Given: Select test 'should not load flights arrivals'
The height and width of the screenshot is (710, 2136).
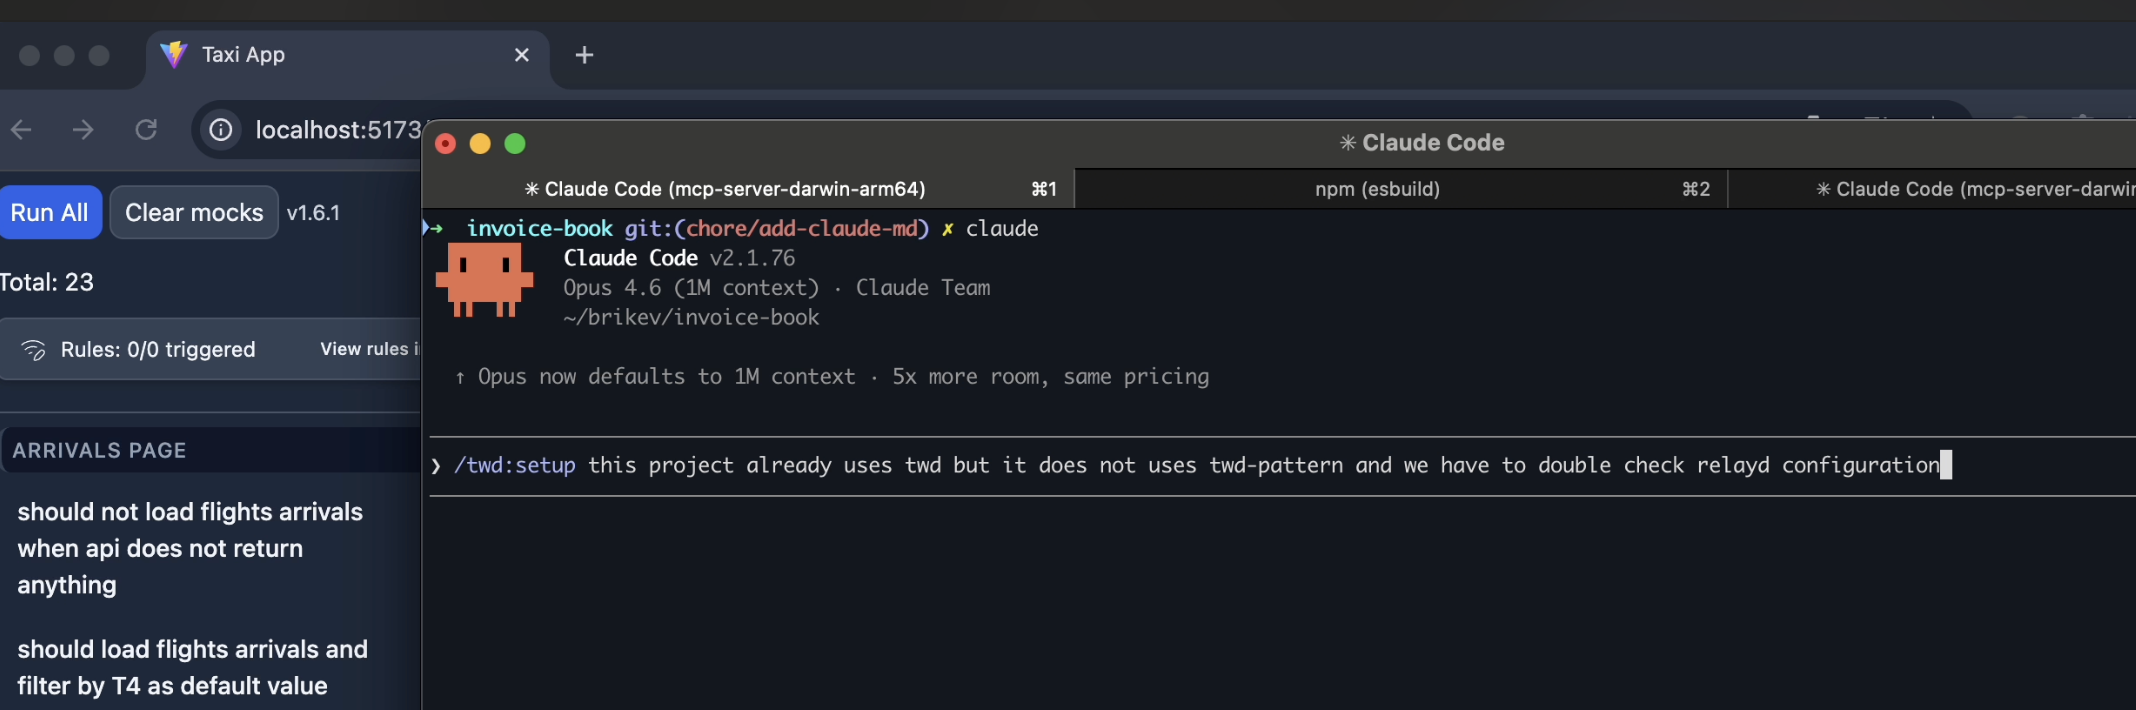Looking at the screenshot, I should point(190,548).
